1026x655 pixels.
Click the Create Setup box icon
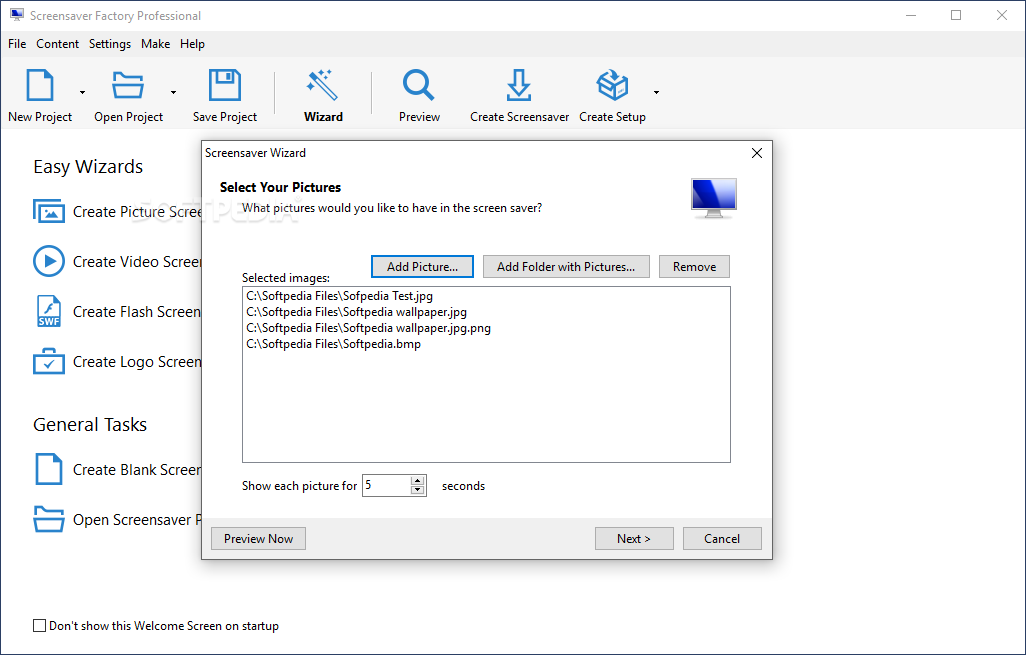(x=612, y=85)
